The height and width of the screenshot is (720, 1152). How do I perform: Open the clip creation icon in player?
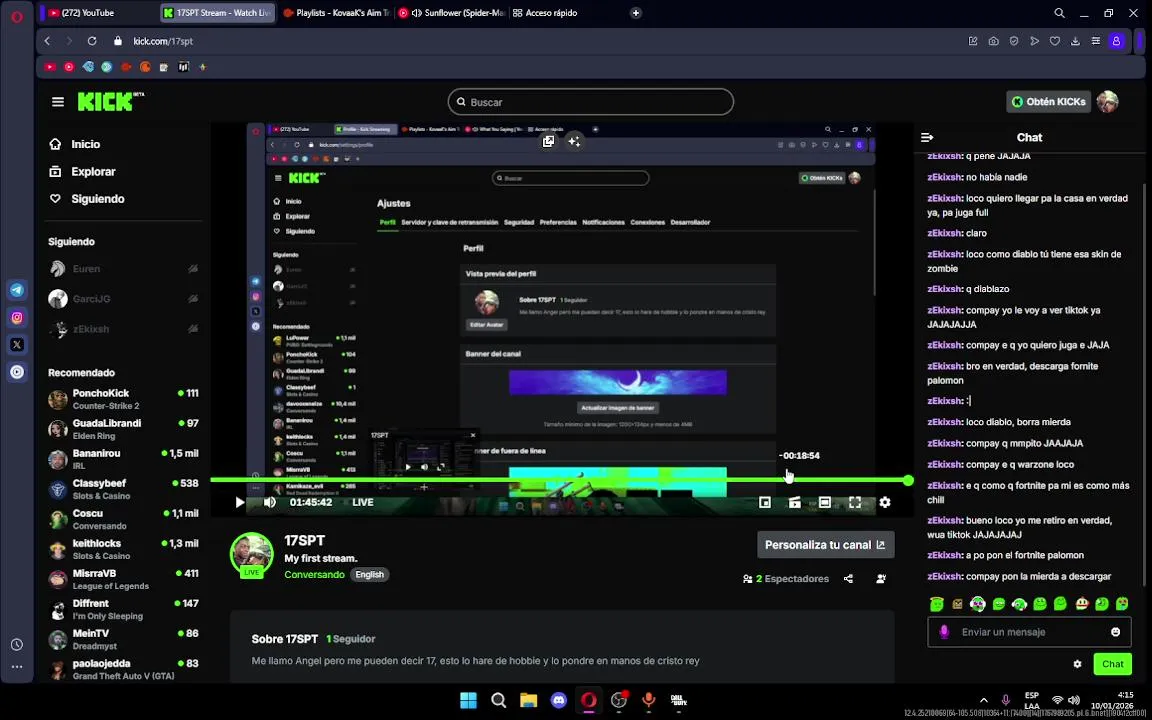click(794, 503)
